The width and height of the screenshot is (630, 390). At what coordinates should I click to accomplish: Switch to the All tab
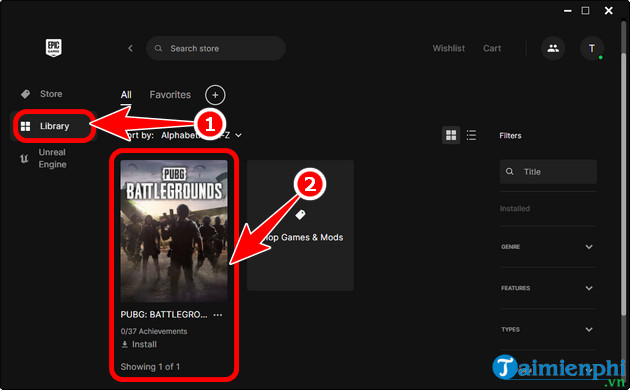[x=126, y=95]
